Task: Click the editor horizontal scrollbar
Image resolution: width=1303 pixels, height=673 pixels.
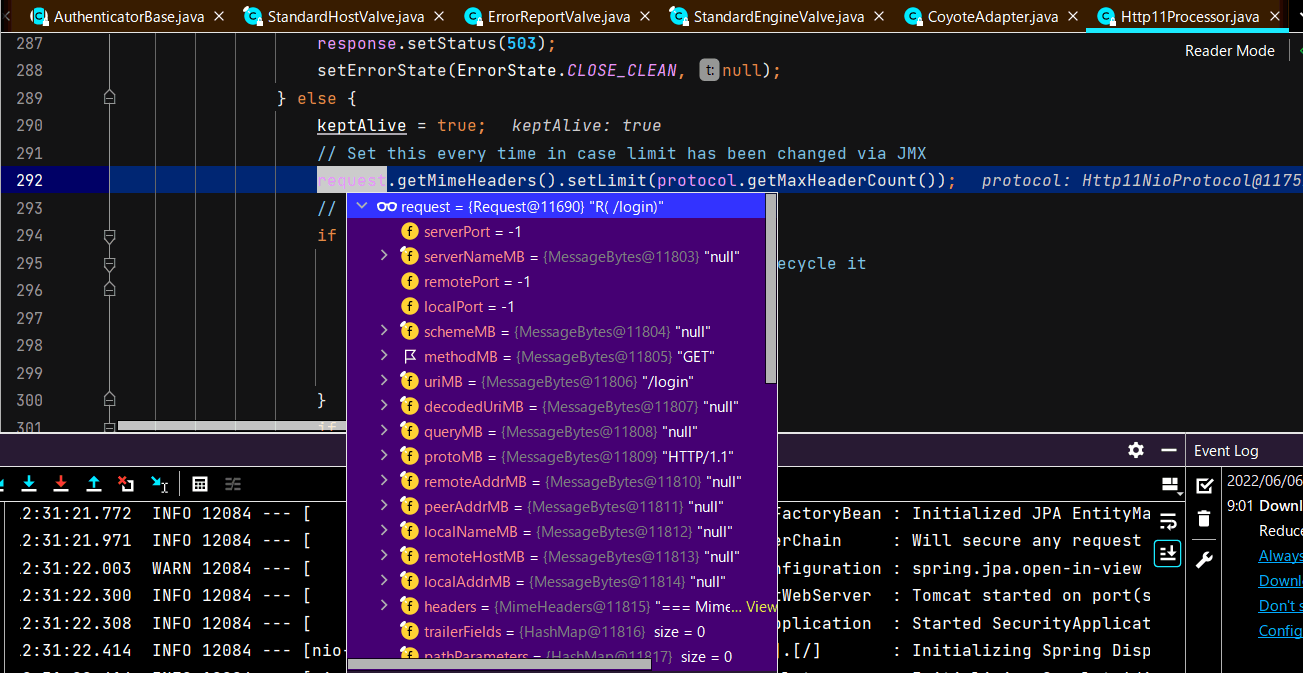Action: click(x=230, y=426)
